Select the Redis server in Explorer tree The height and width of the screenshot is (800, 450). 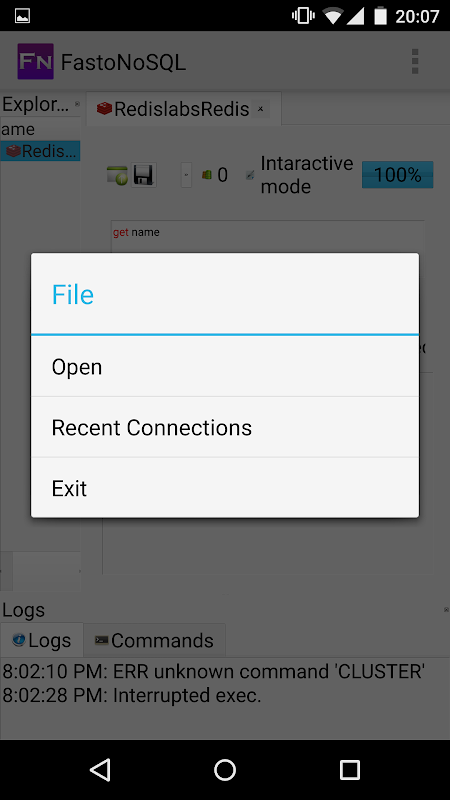point(41,151)
